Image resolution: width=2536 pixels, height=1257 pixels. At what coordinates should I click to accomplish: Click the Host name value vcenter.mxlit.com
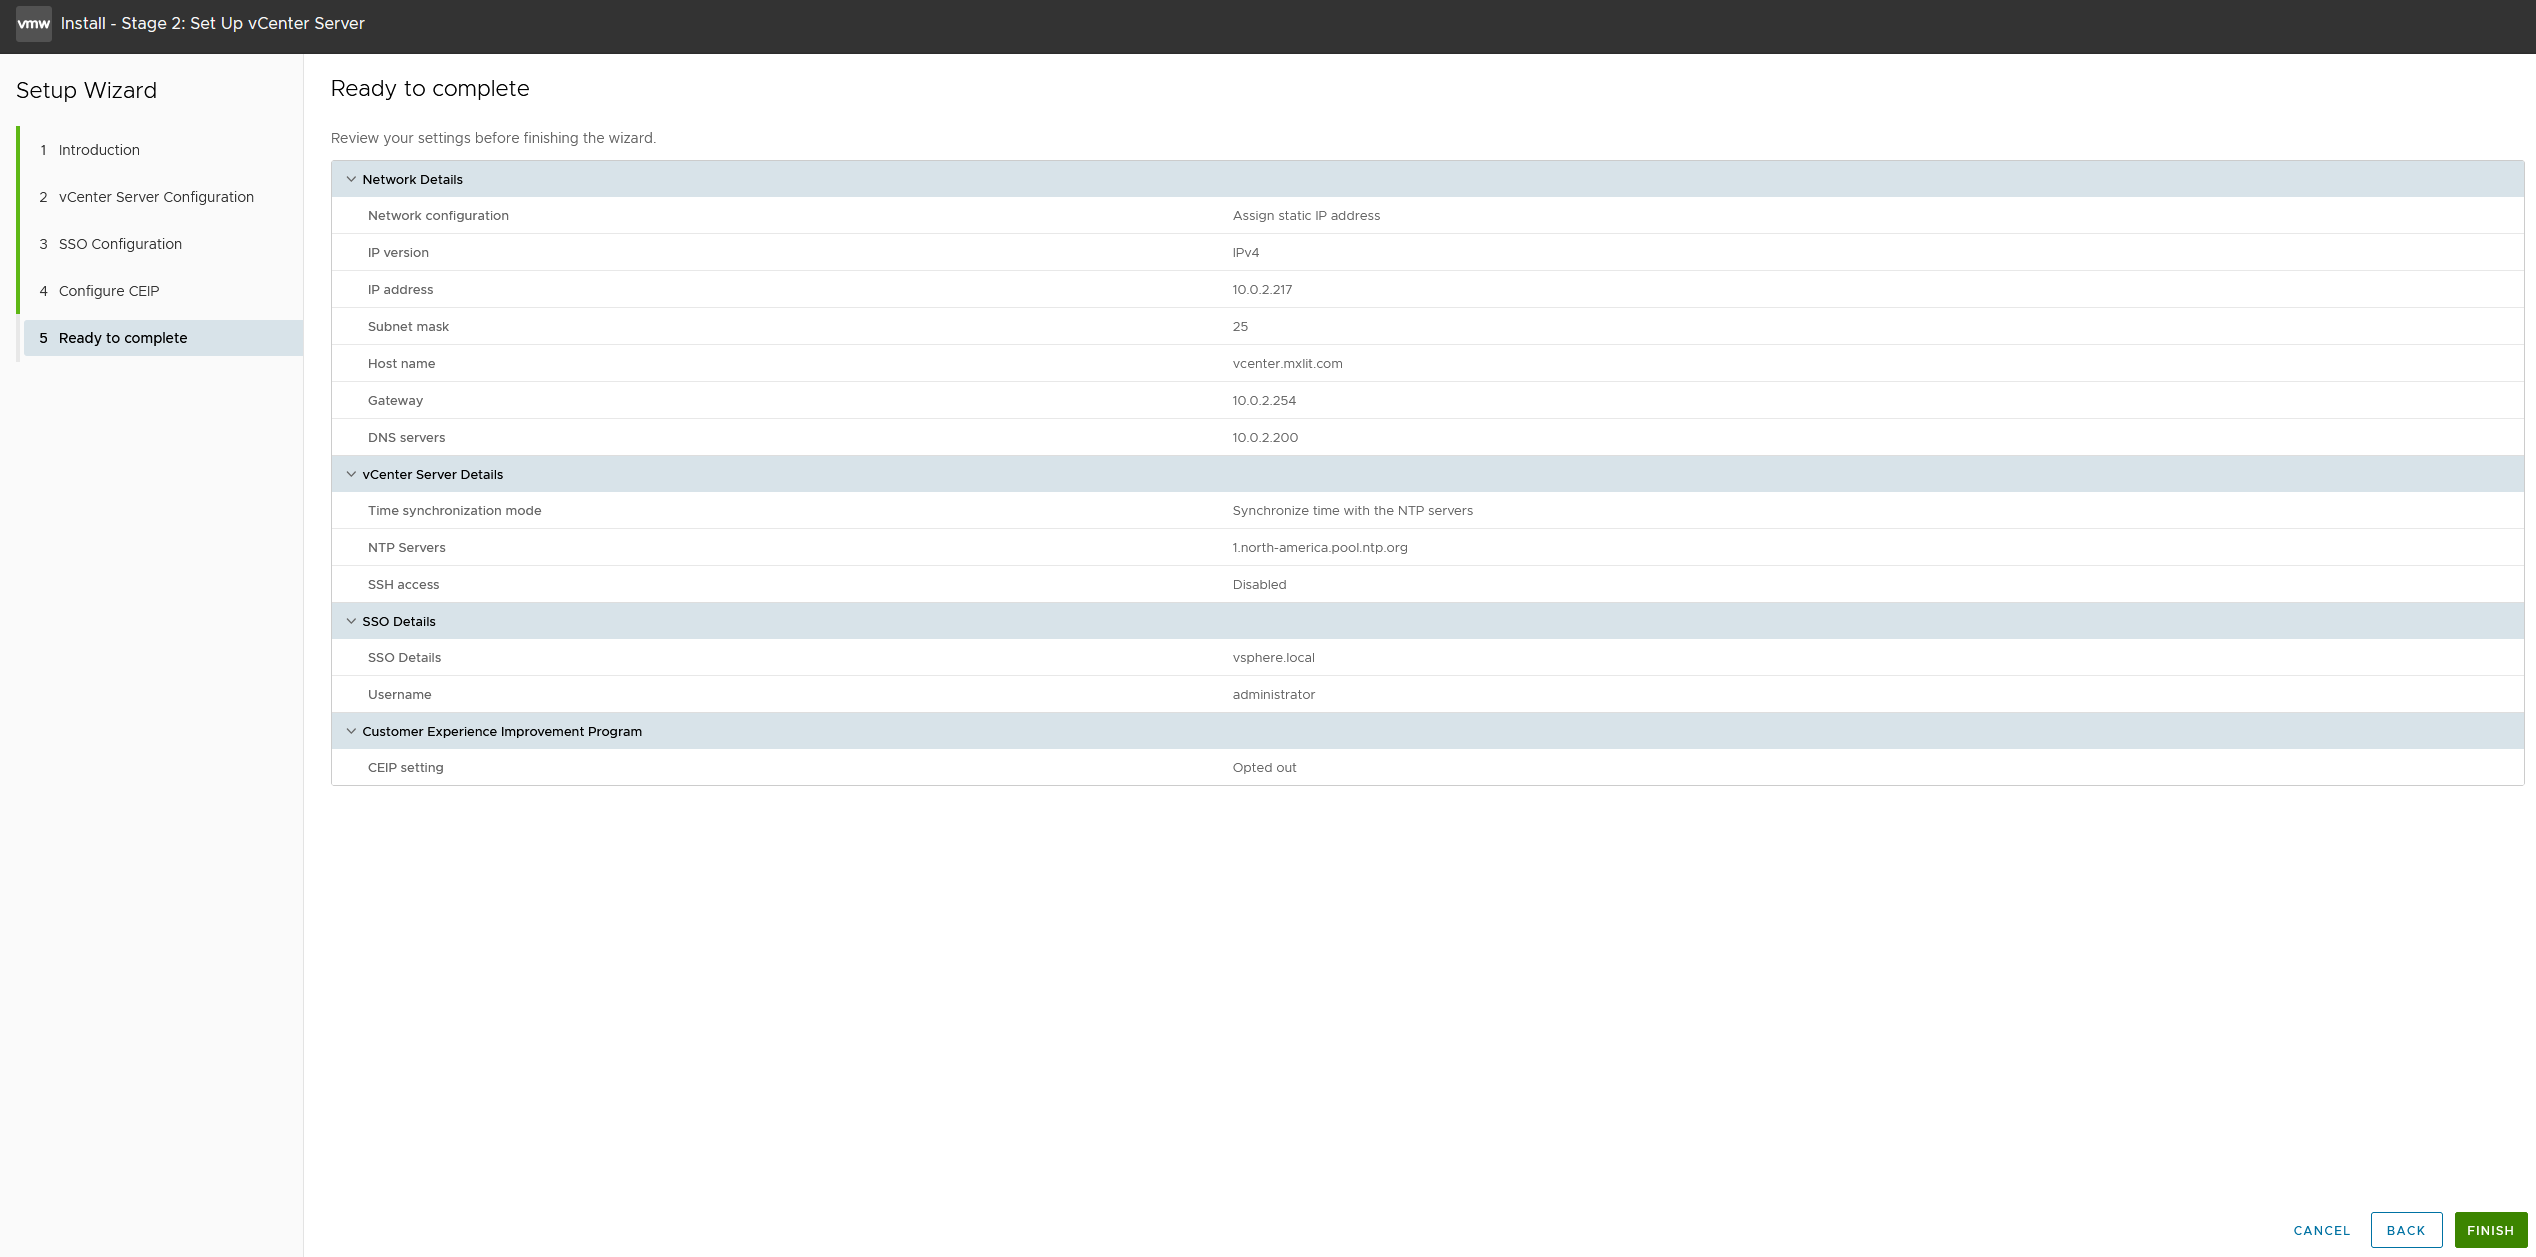click(1287, 364)
